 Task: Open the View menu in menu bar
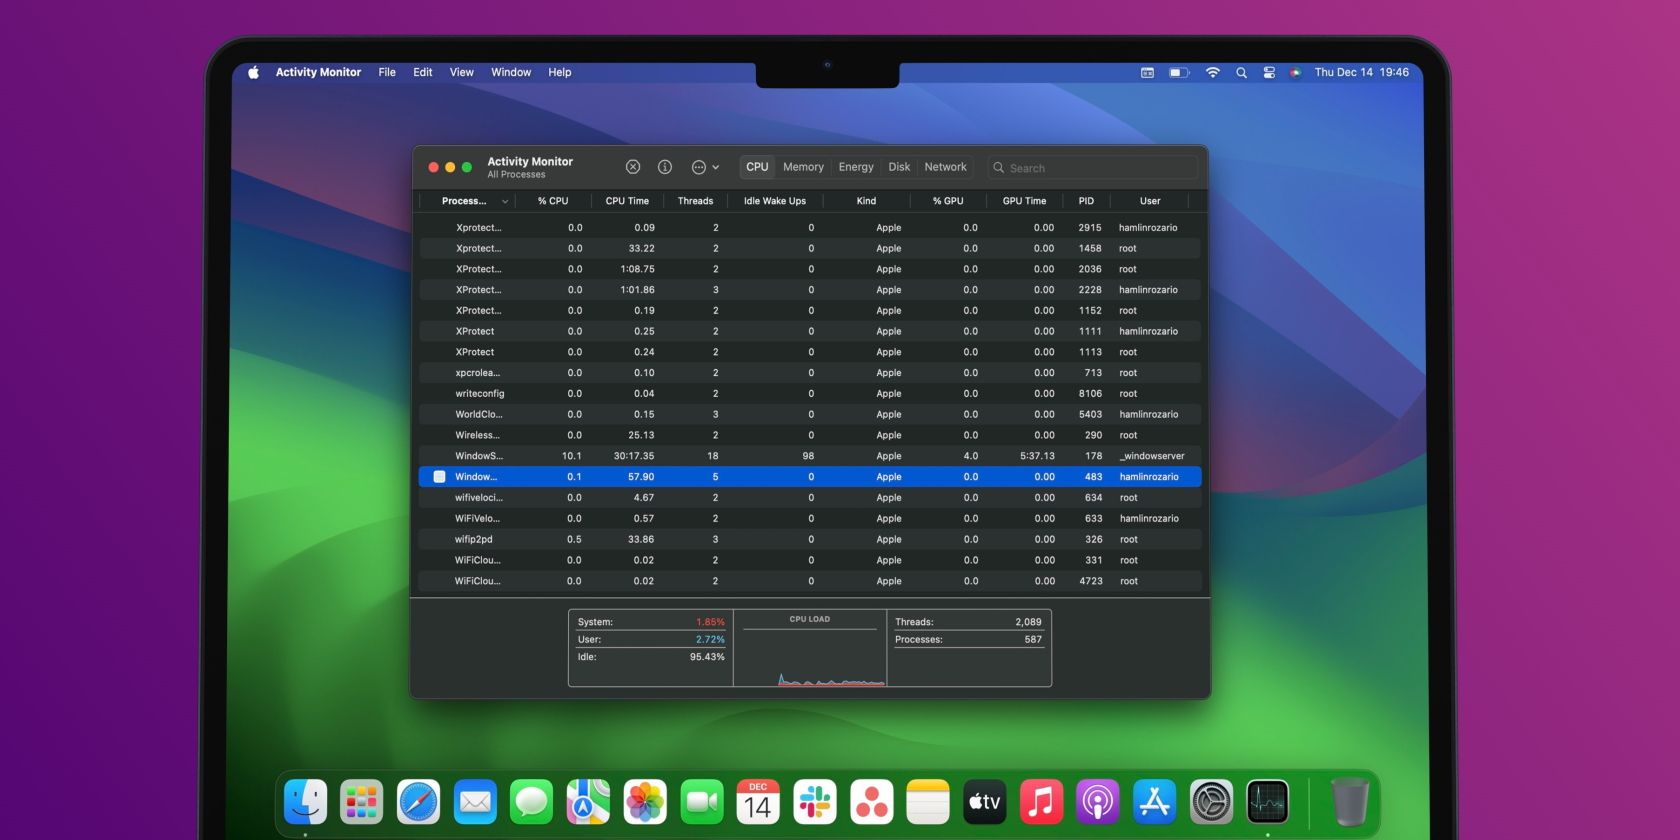coord(461,72)
